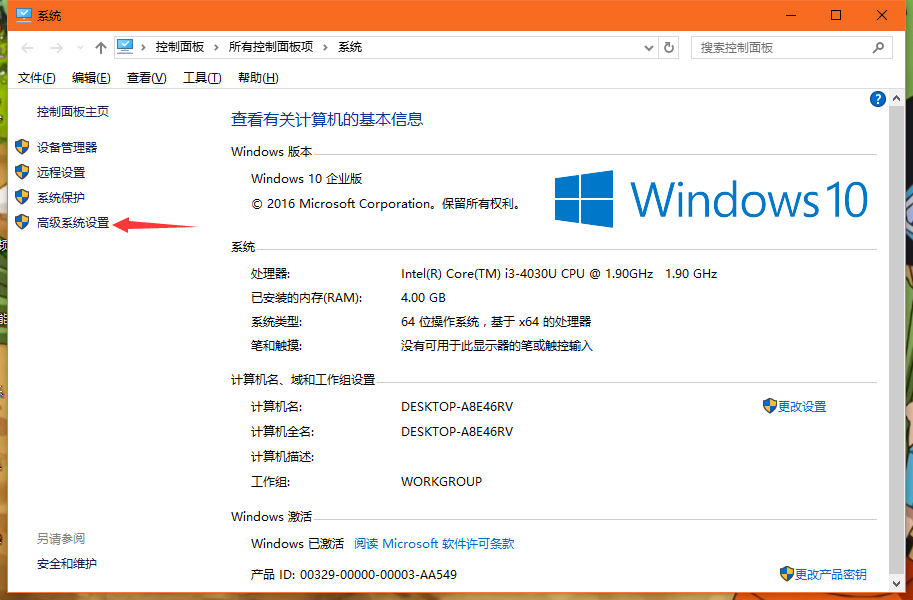Viewport: 913px width, 600px height.
Task: Click the 系统 breadcrumb segment
Action: [x=350, y=47]
